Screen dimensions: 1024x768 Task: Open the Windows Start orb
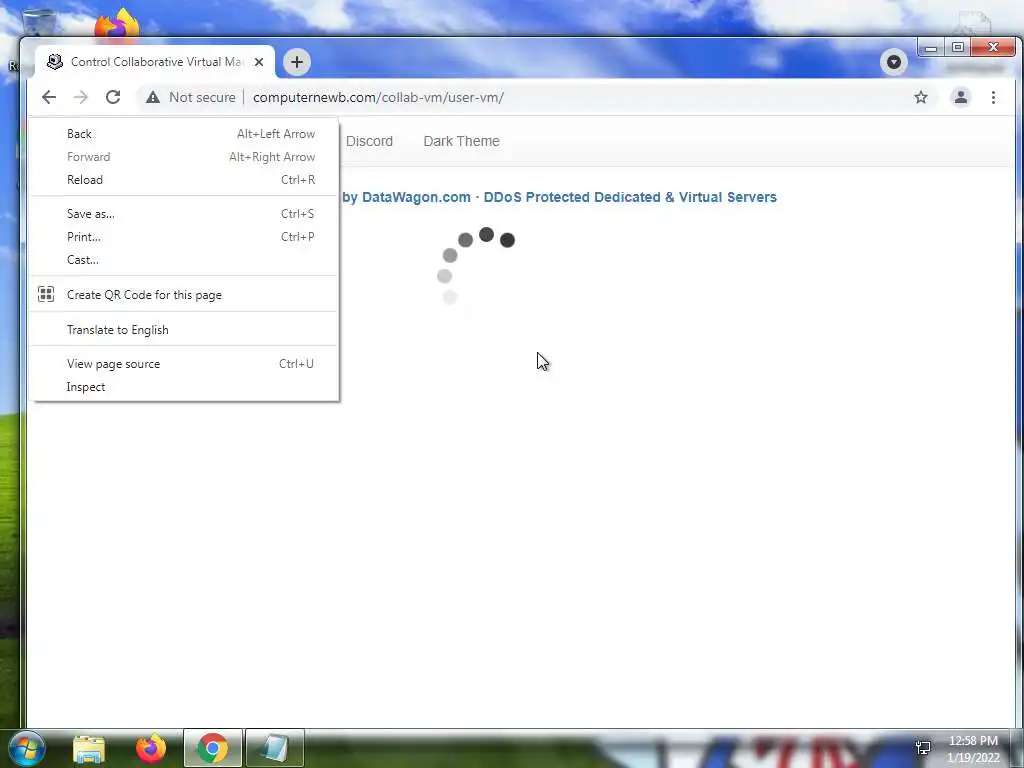point(27,748)
